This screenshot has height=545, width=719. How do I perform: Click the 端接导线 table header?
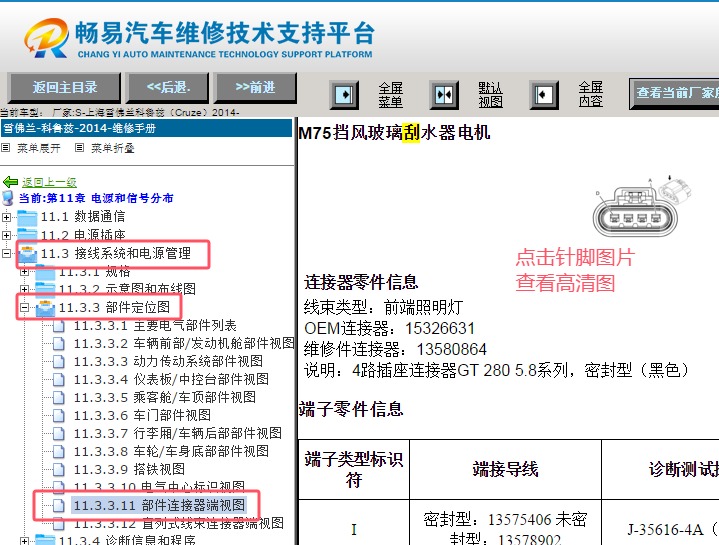point(505,469)
